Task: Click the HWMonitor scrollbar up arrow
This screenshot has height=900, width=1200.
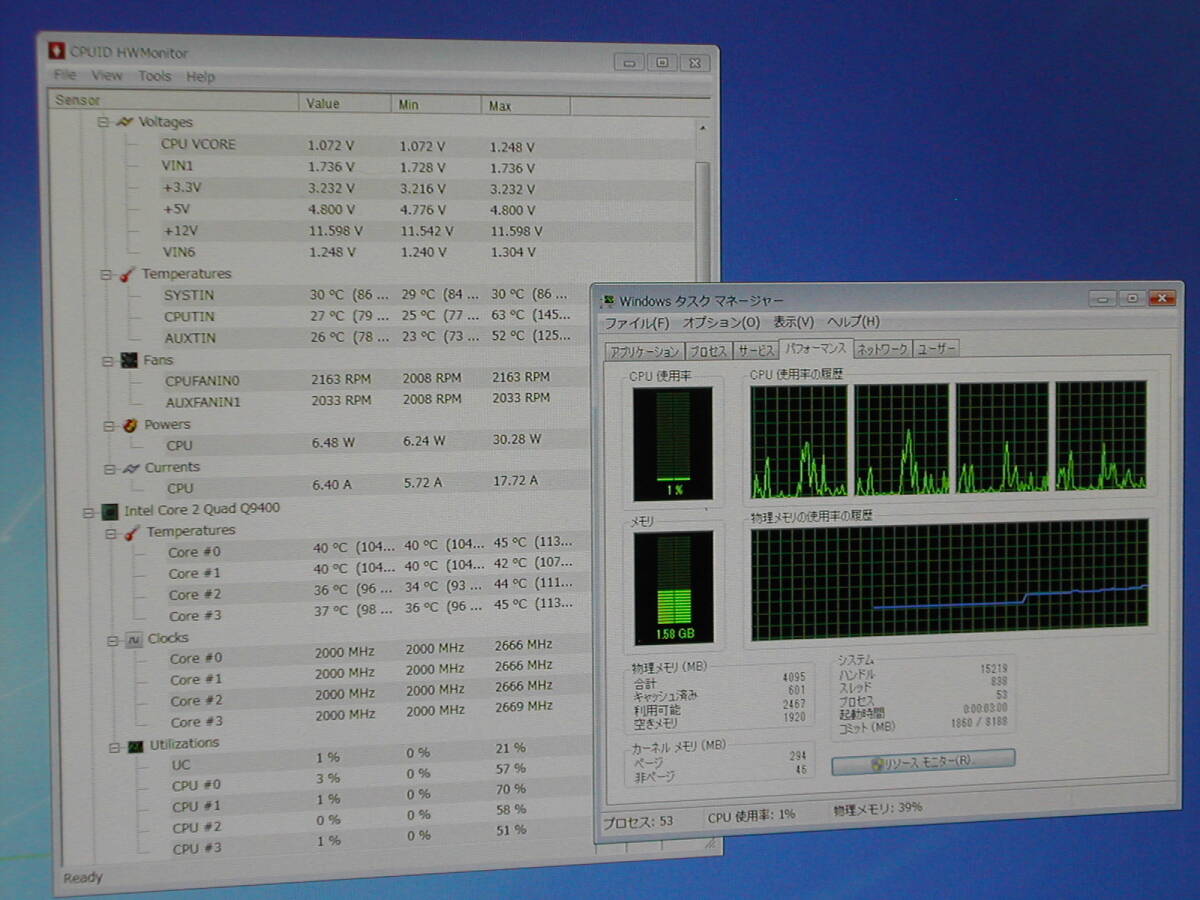Action: coord(702,129)
